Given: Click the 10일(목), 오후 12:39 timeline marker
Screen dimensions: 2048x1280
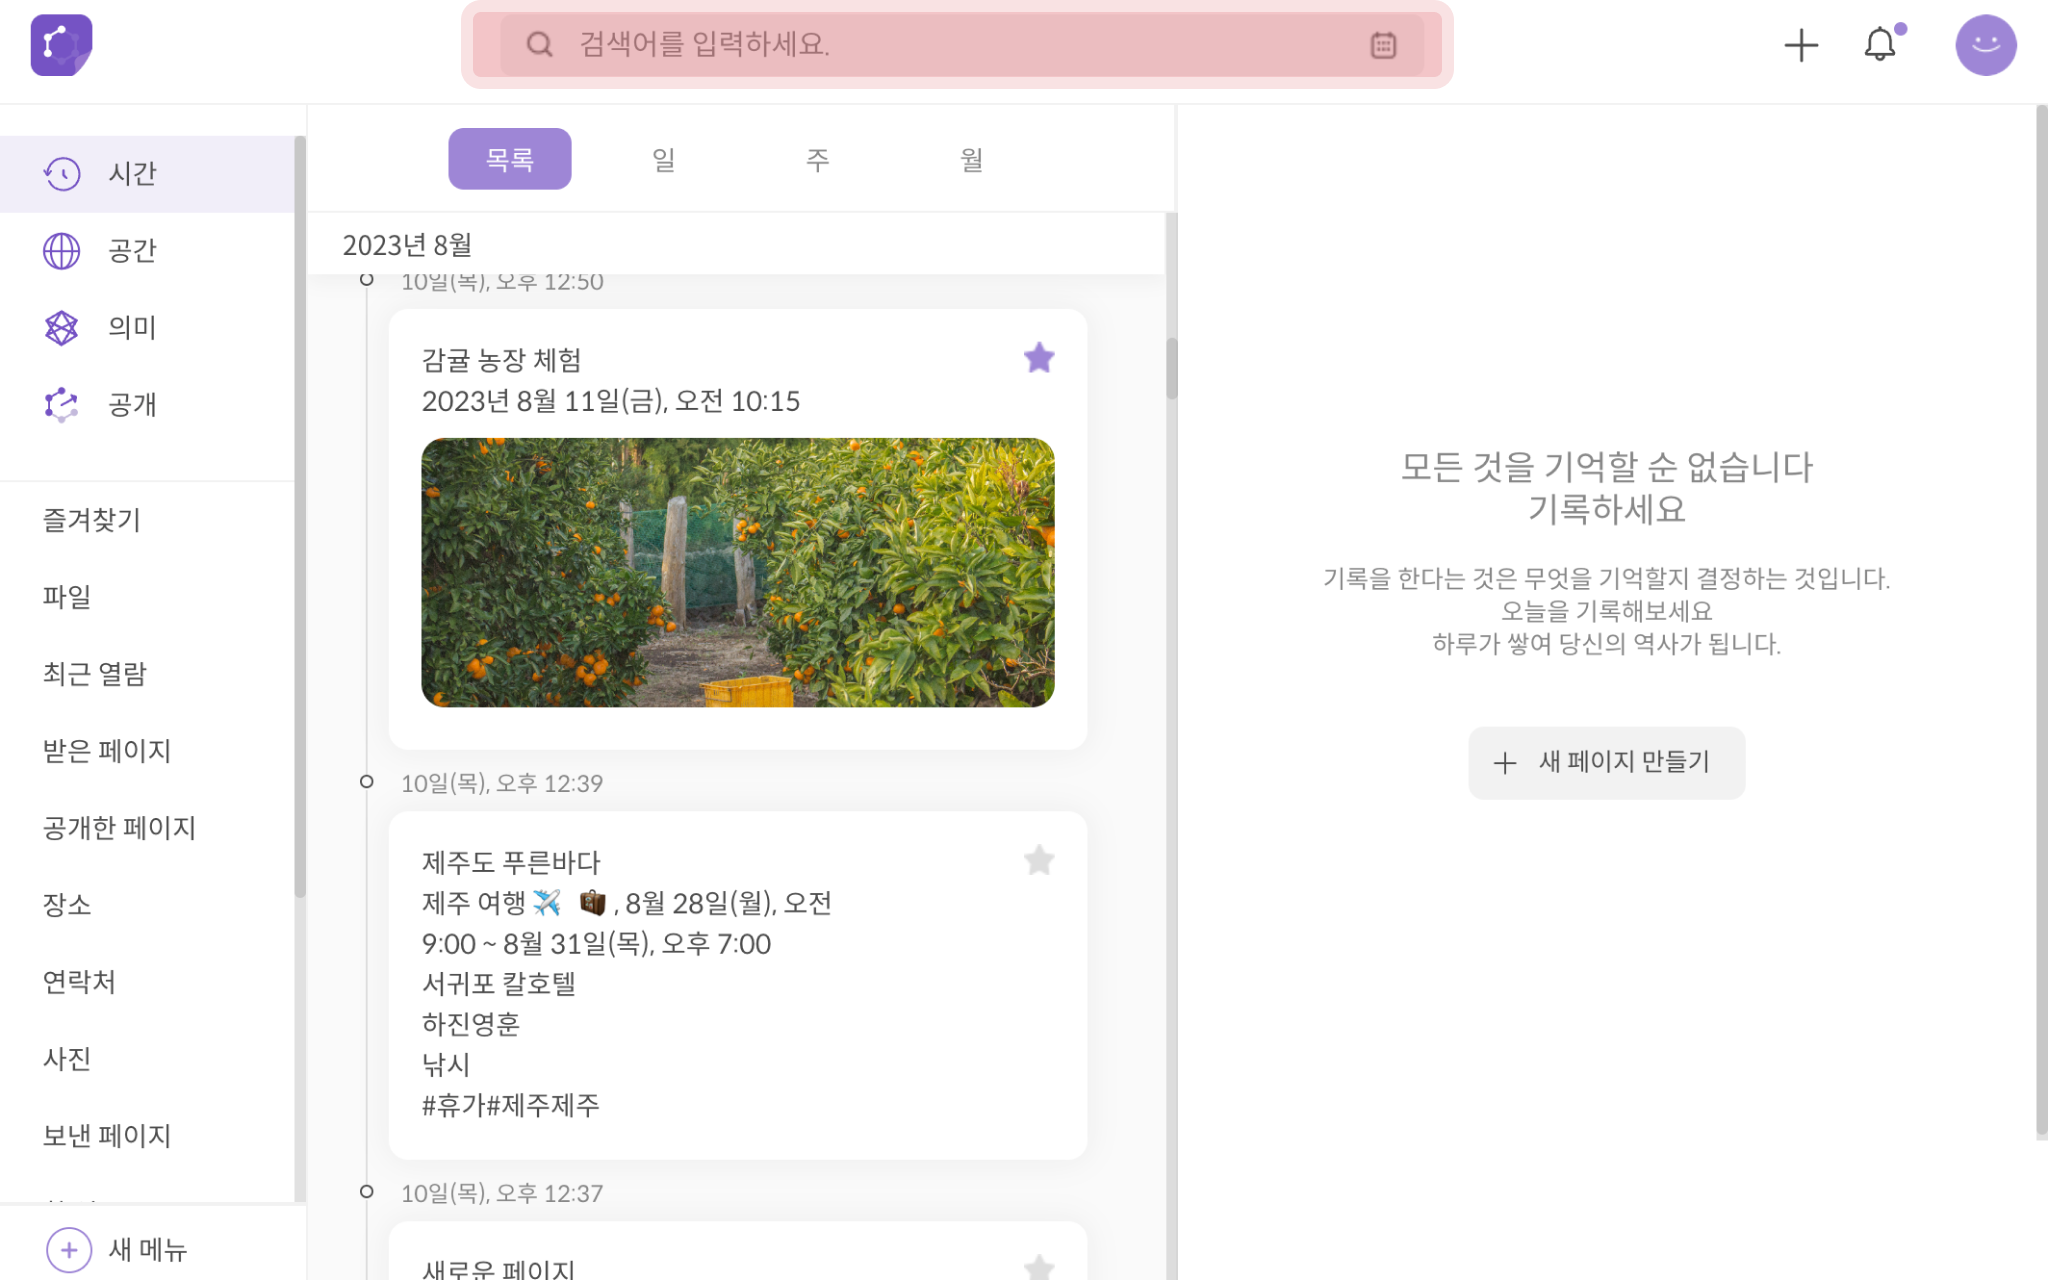Looking at the screenshot, I should tap(367, 782).
